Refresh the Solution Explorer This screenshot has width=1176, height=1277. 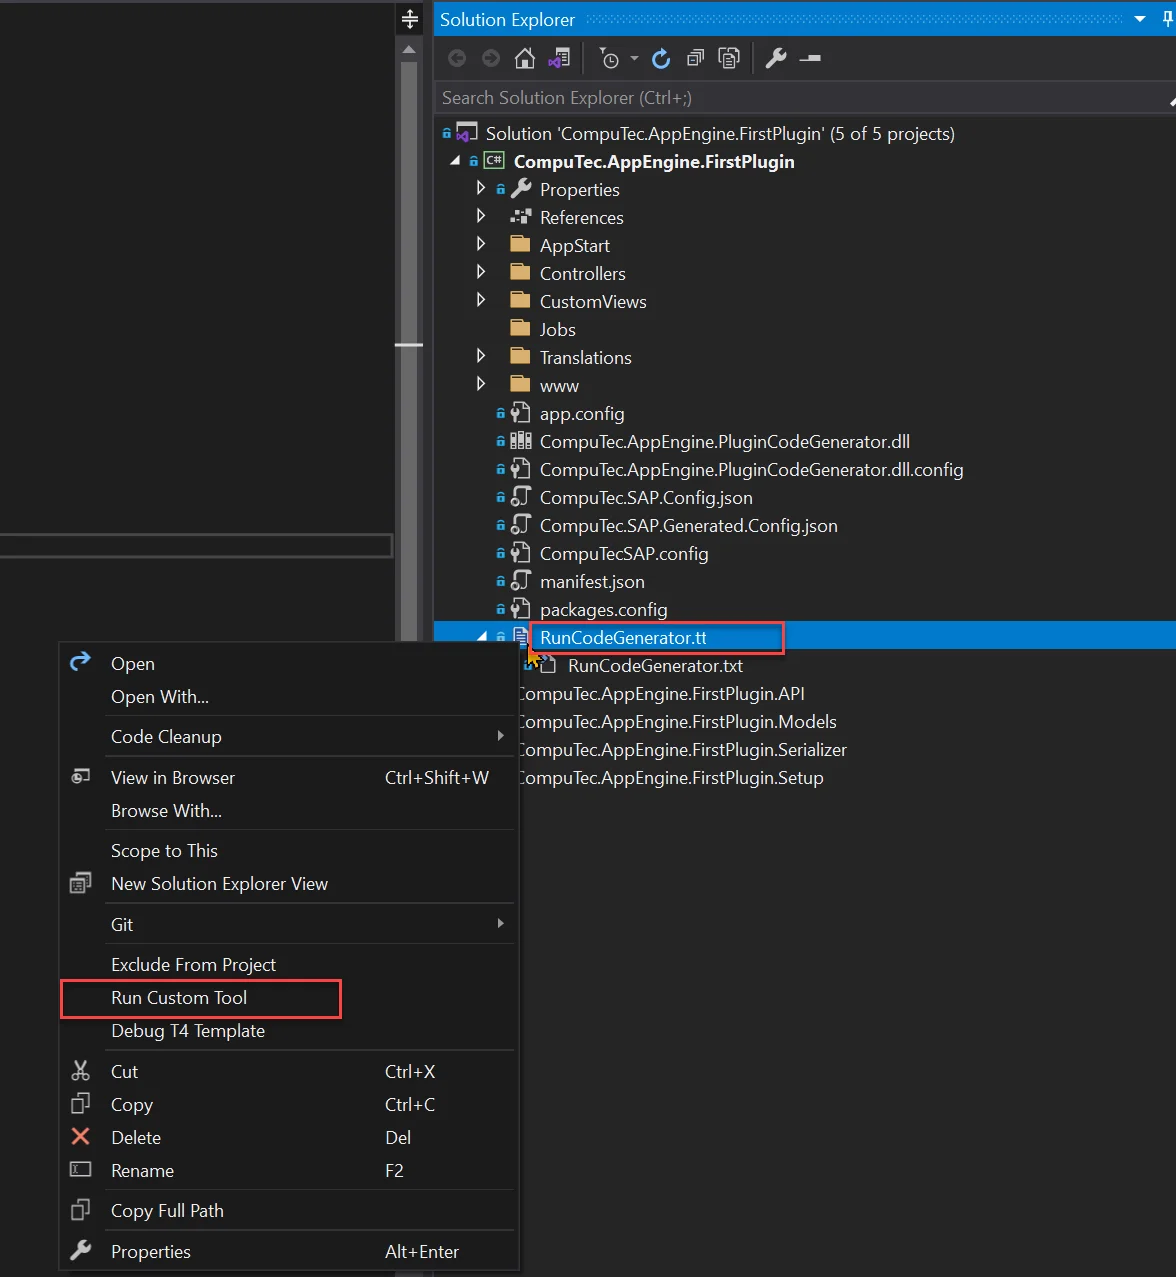[661, 58]
